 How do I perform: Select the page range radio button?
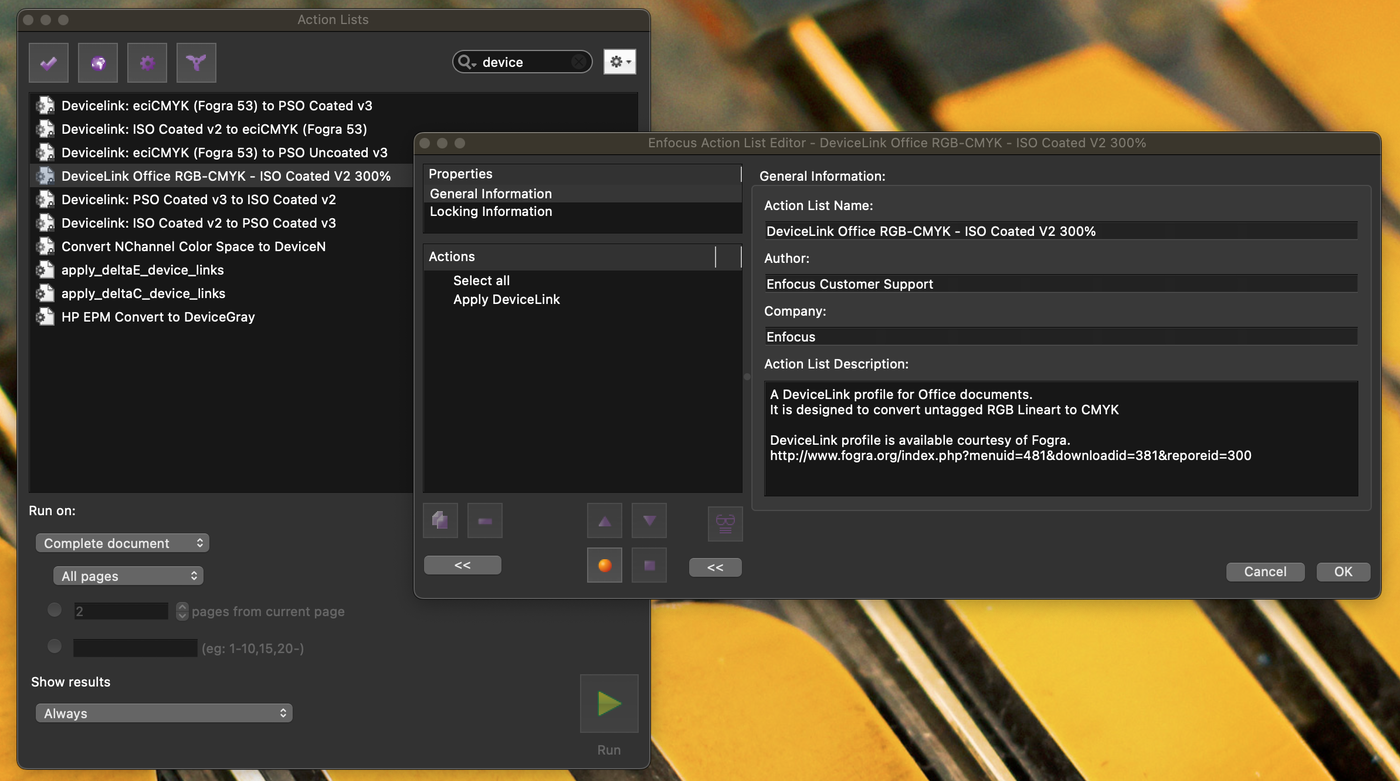click(x=54, y=646)
